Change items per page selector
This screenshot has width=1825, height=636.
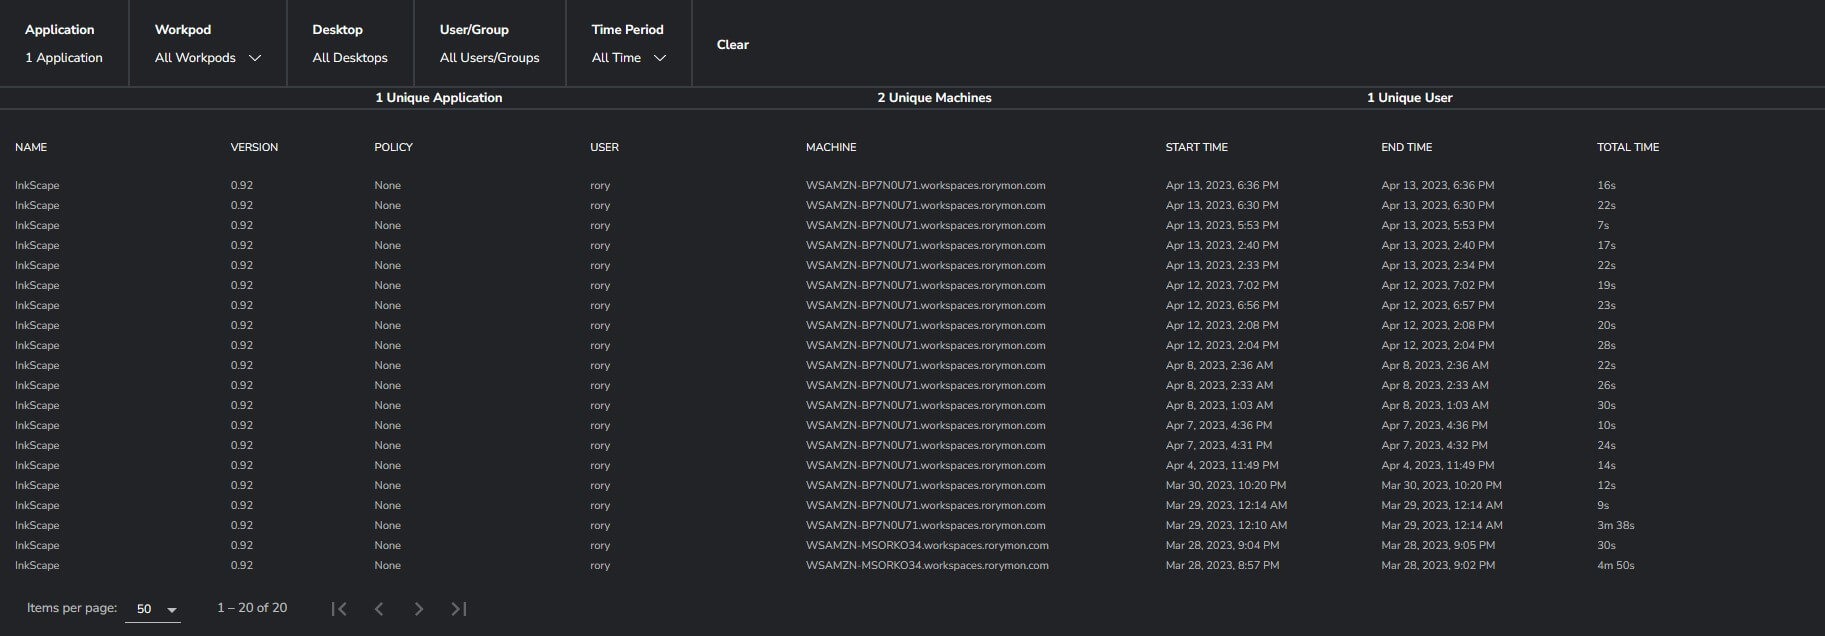coord(153,609)
